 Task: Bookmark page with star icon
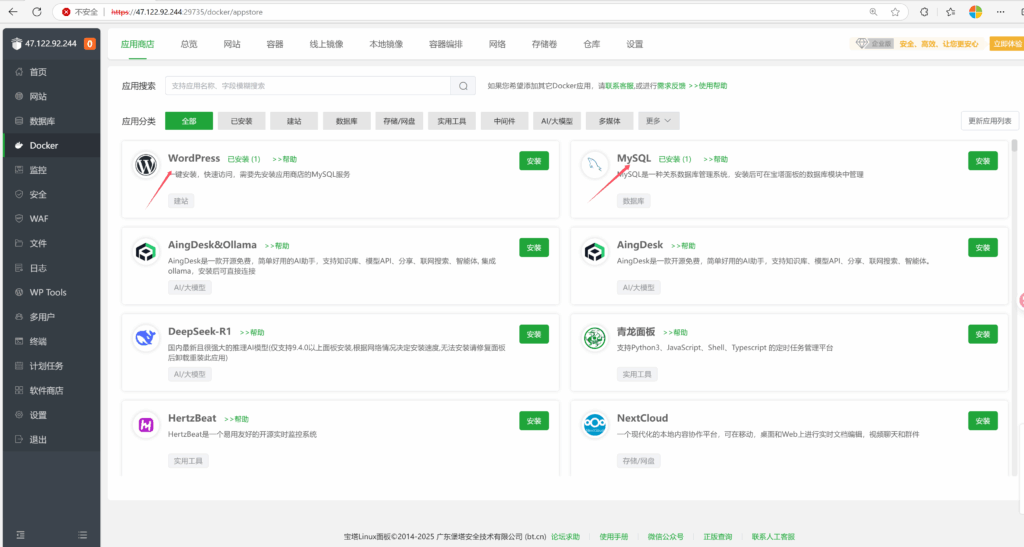[x=895, y=12]
